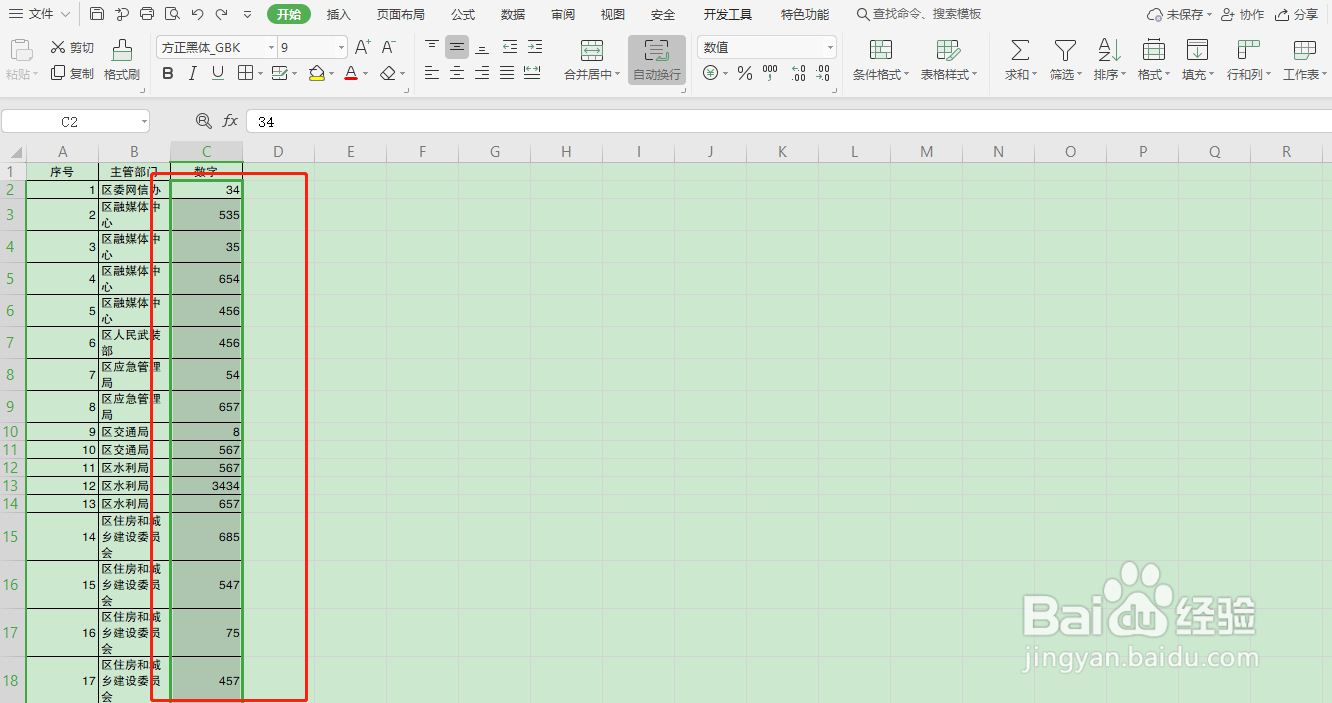Click the 协作 collaborate button
Image resolution: width=1332 pixels, height=703 pixels.
pos(1242,14)
